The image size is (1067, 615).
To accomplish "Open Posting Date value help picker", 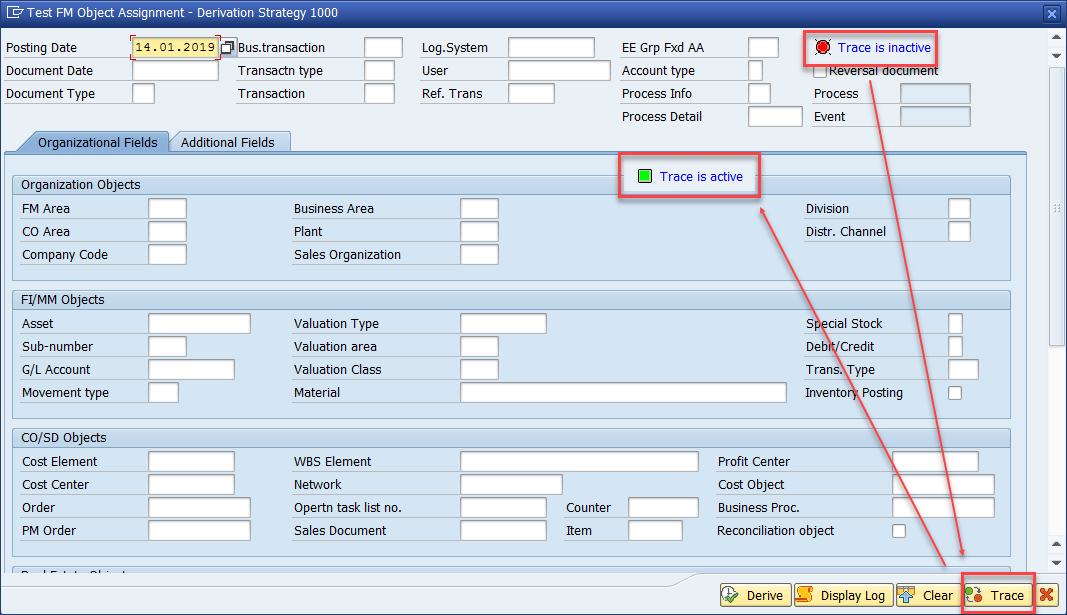I will tap(228, 48).
